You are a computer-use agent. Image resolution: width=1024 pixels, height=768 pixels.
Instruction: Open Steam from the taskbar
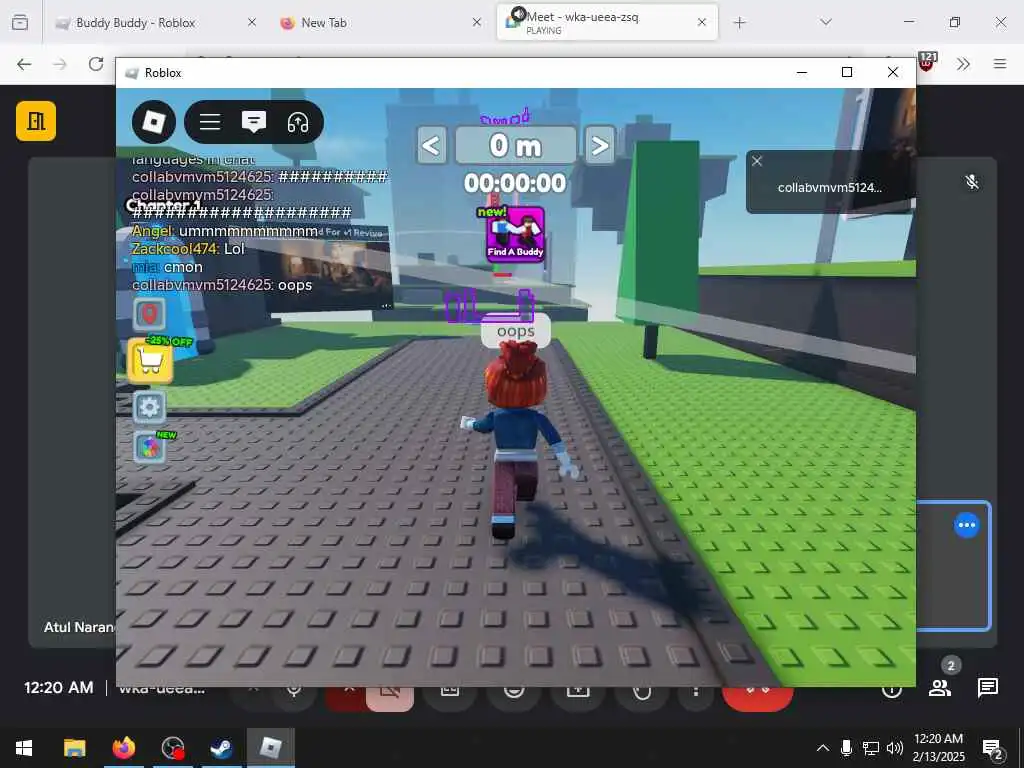tap(221, 748)
